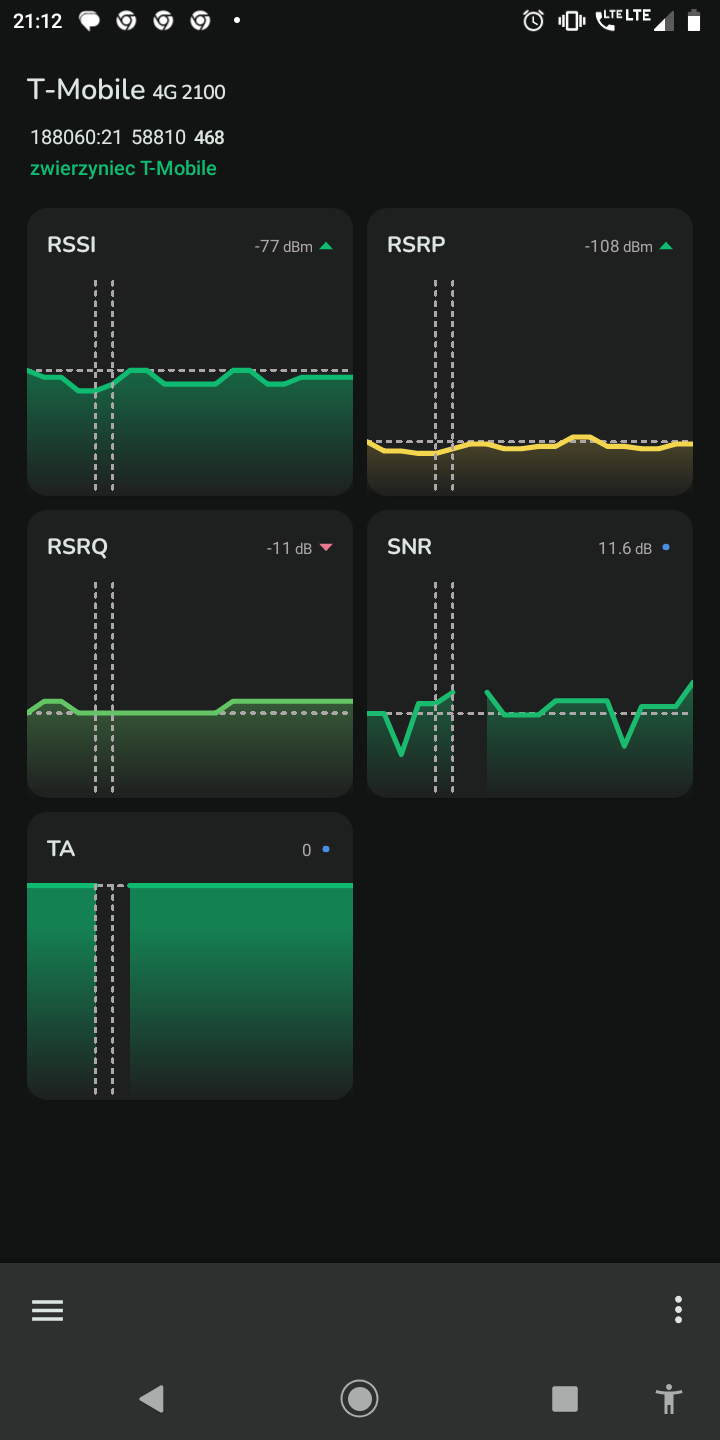Tap the red down arrow beside -11 dB

(325, 548)
